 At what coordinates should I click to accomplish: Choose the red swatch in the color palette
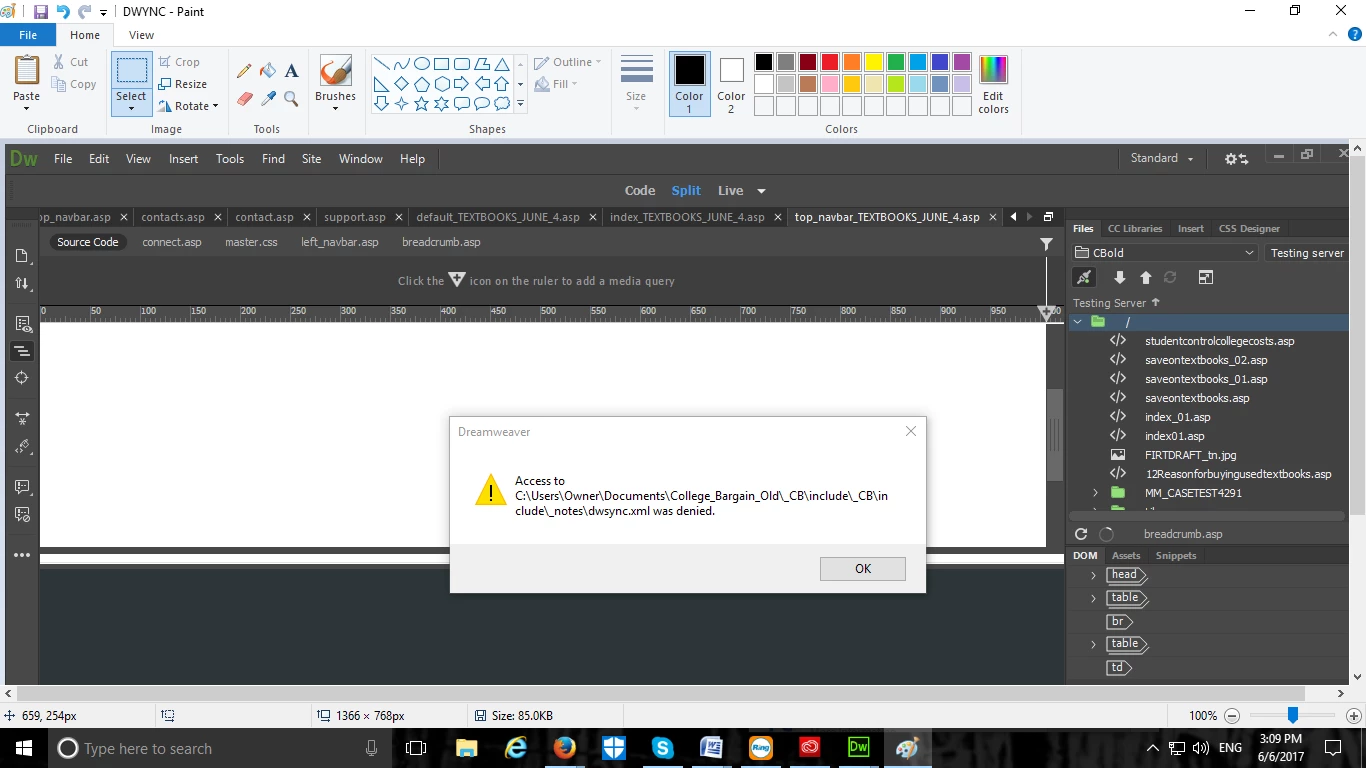pyautogui.click(x=830, y=62)
